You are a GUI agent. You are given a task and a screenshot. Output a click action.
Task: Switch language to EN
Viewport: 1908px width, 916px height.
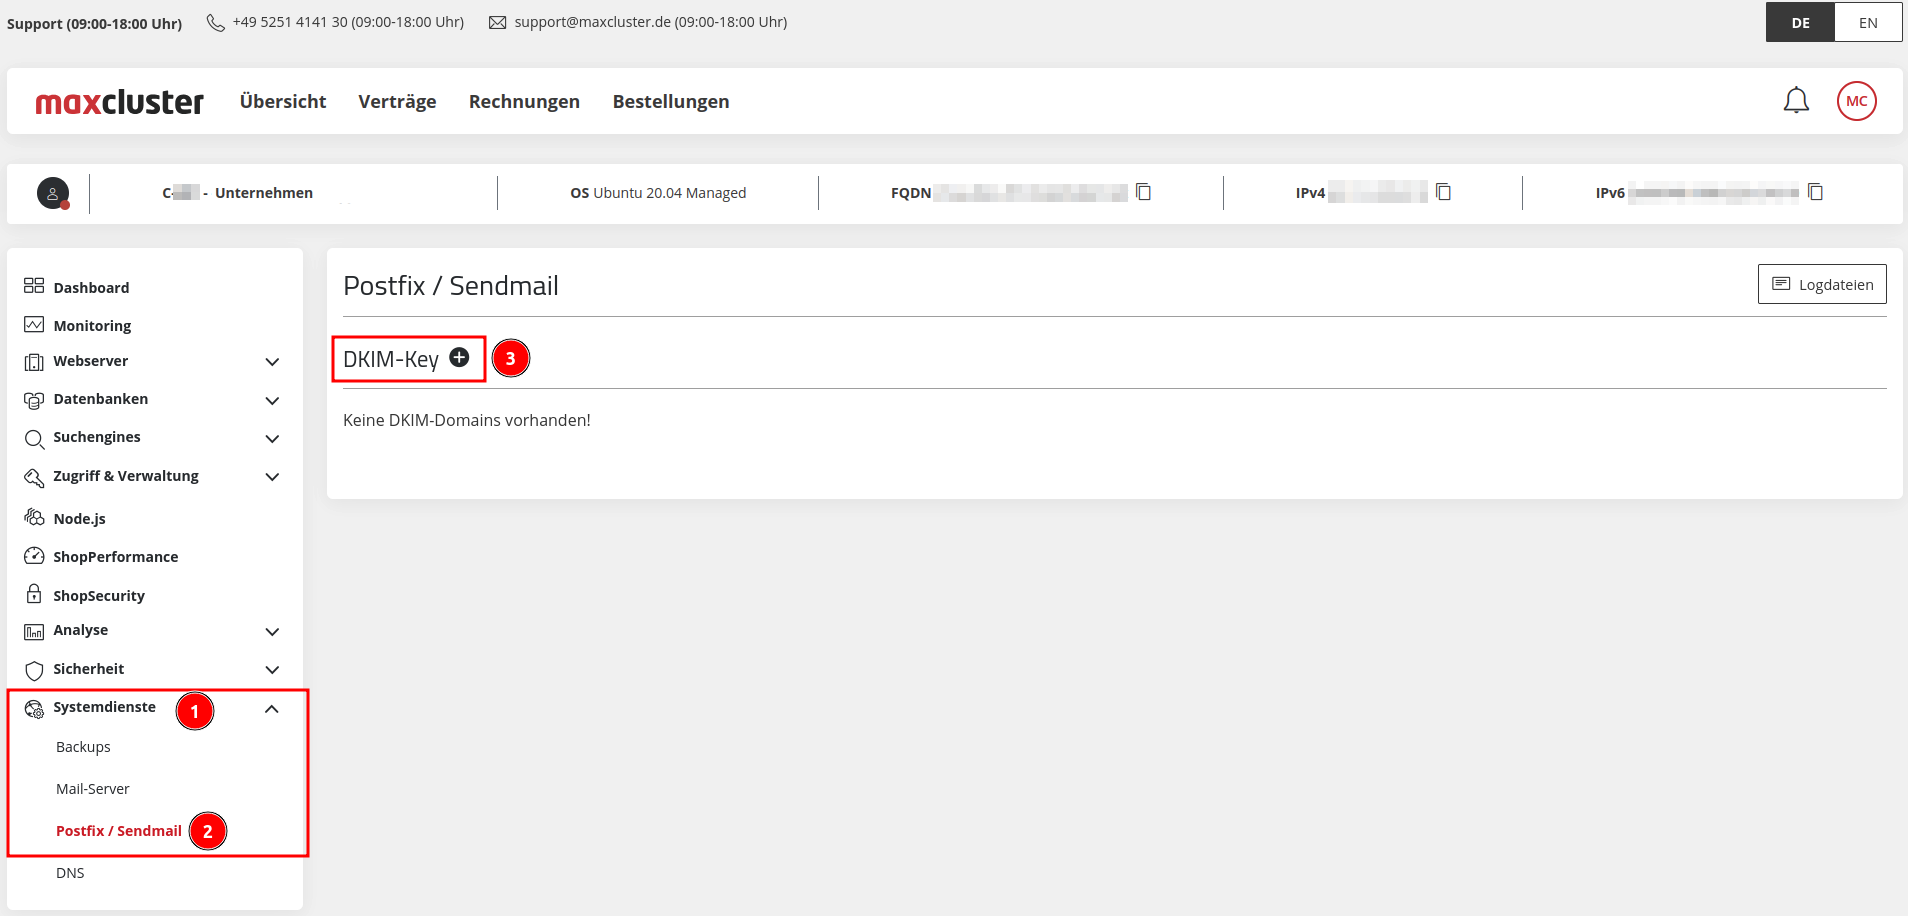point(1868,22)
